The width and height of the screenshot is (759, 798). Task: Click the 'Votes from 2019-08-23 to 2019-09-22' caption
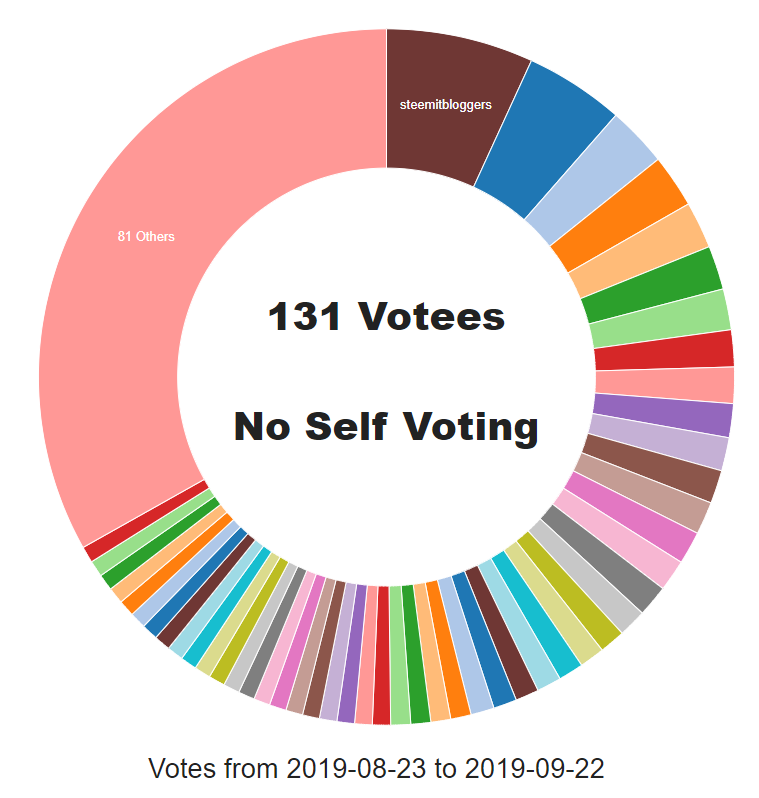(377, 769)
